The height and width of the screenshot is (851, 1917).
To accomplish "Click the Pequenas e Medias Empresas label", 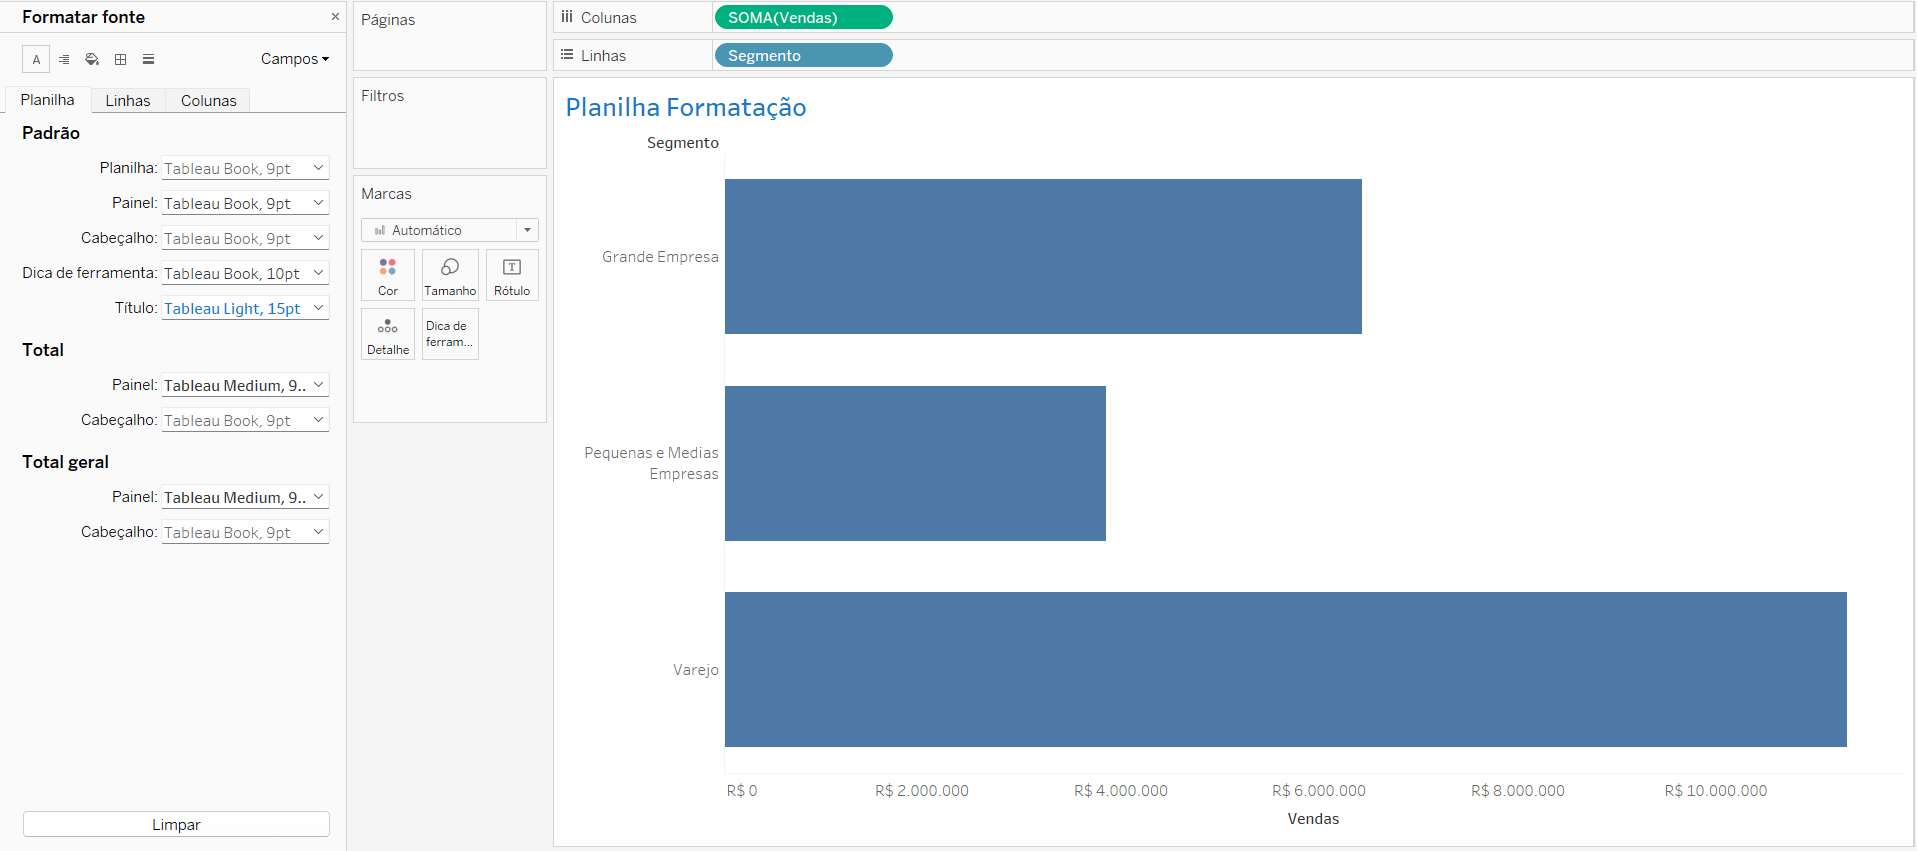I will [x=651, y=463].
